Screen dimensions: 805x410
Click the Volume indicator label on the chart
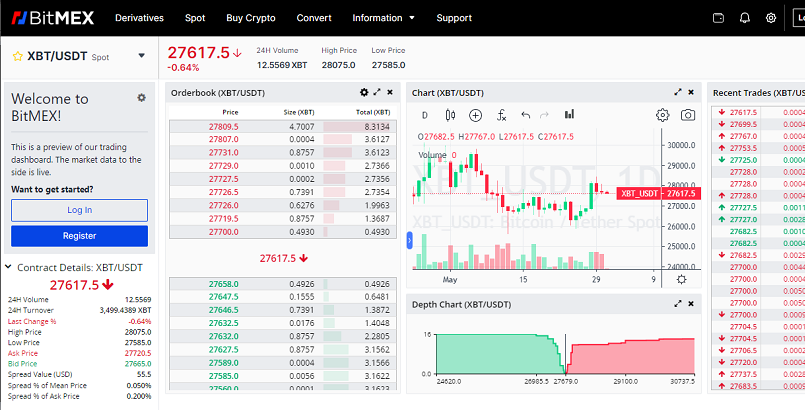pos(432,155)
